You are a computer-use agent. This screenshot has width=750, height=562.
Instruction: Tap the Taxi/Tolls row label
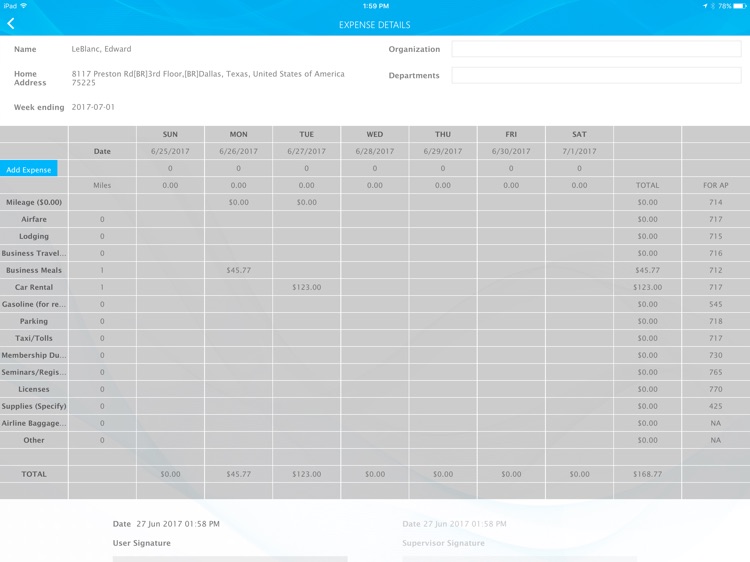pyautogui.click(x=34, y=338)
